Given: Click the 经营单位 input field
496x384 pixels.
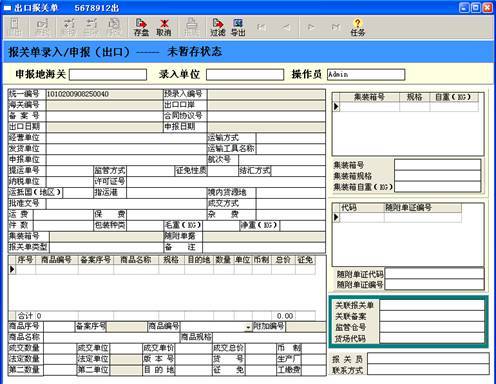Looking at the screenshot, I should coord(126,138).
